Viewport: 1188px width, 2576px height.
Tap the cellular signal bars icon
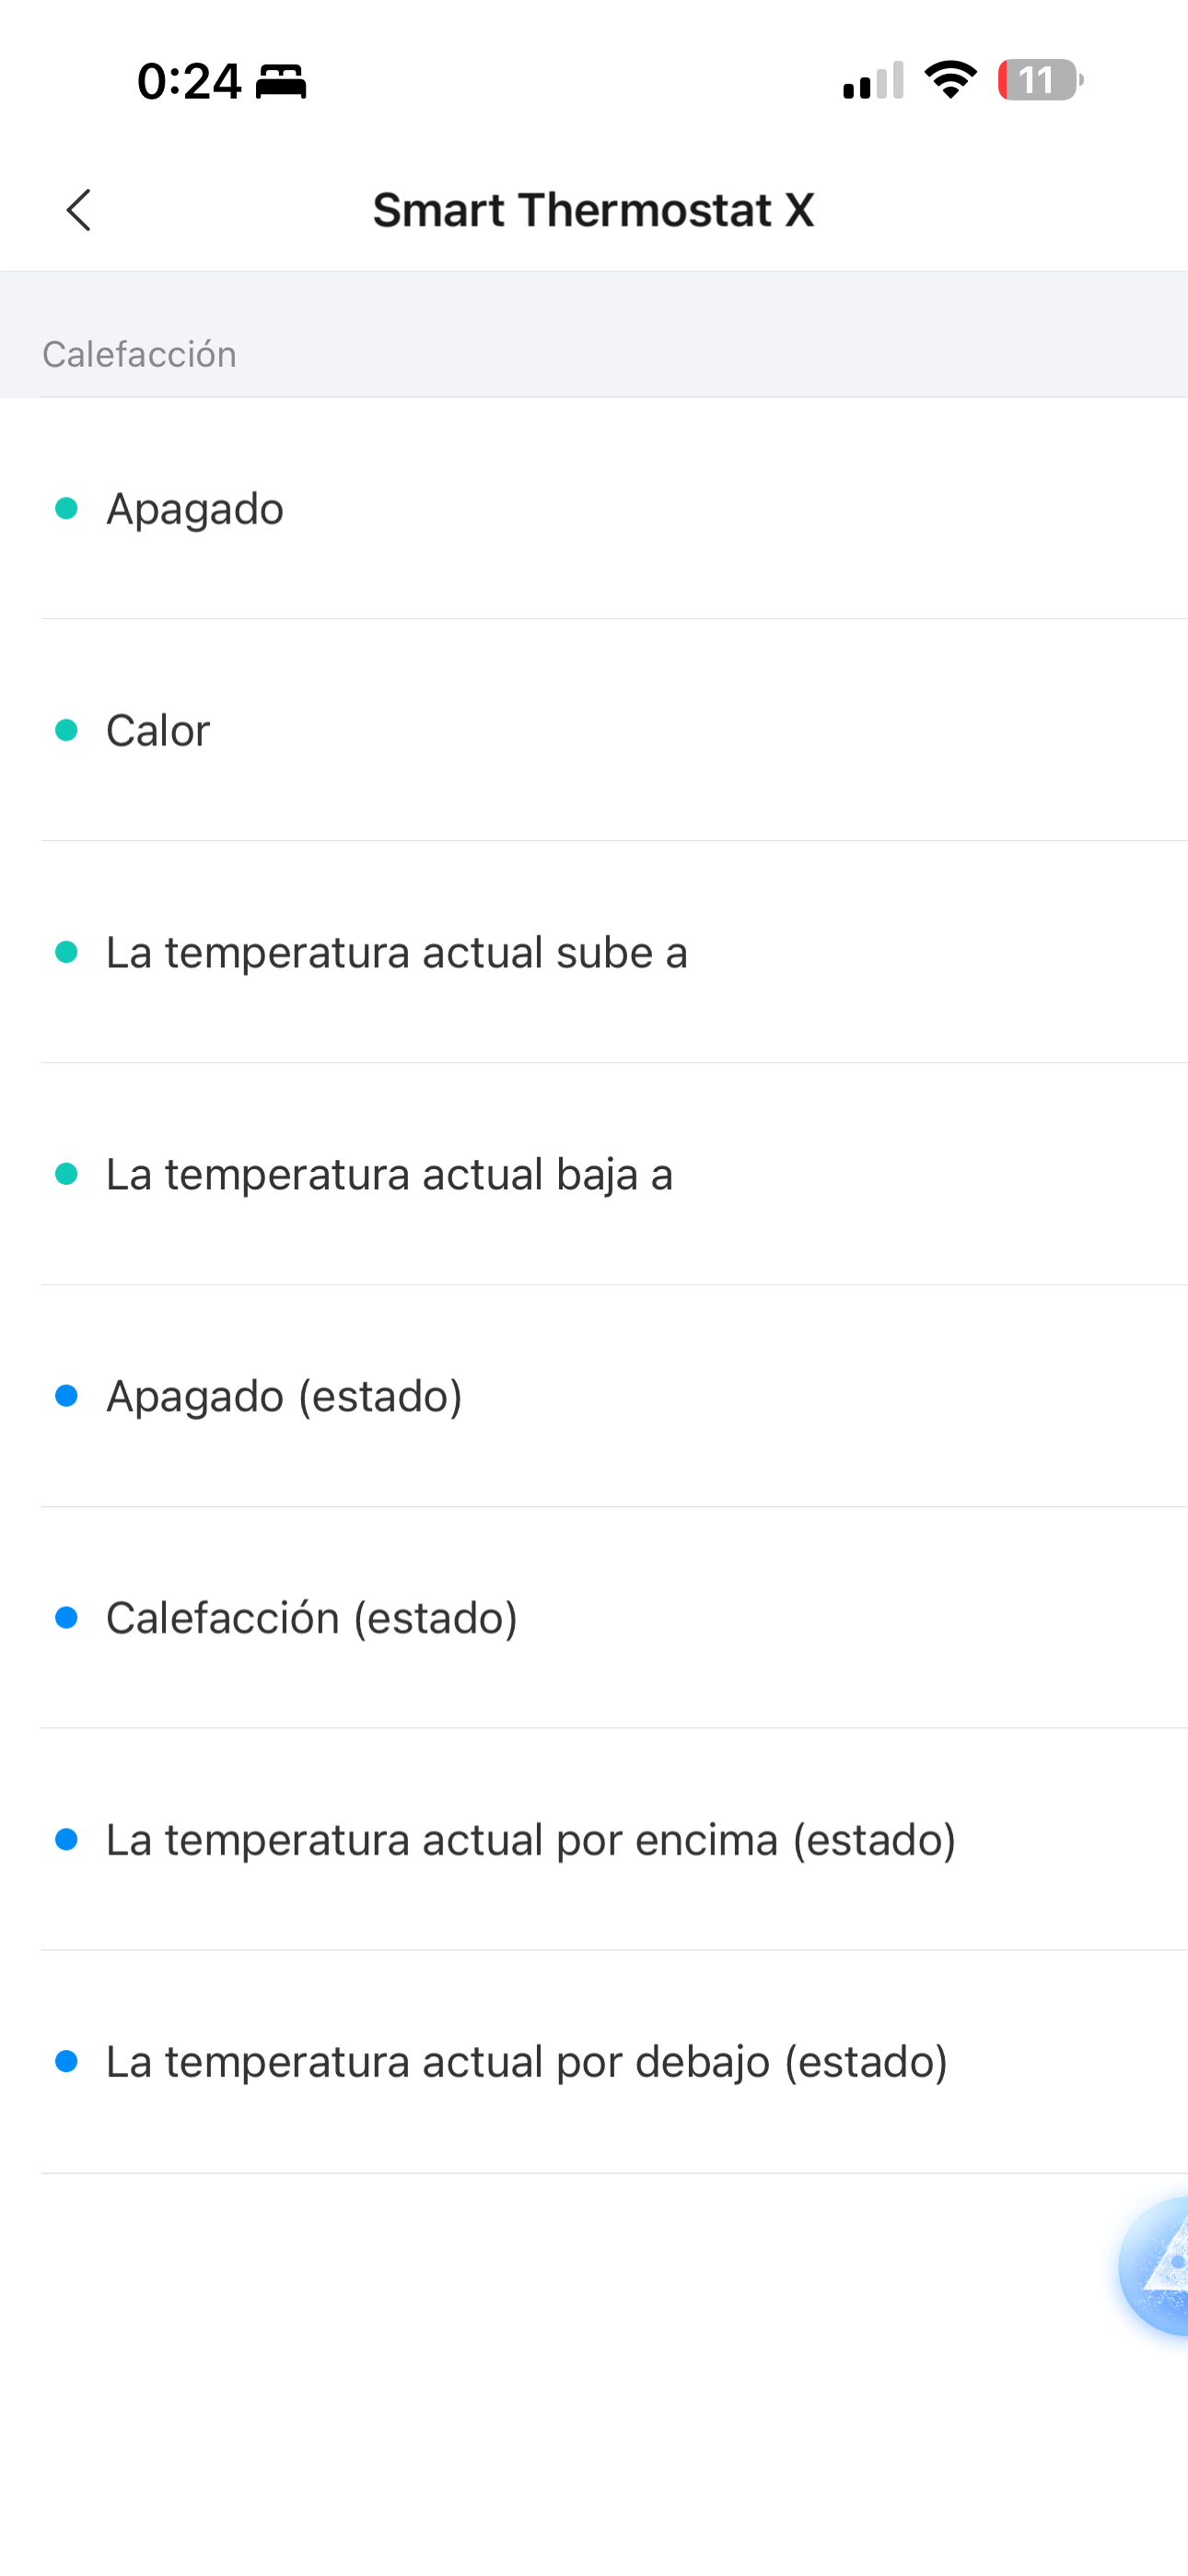pos(873,80)
